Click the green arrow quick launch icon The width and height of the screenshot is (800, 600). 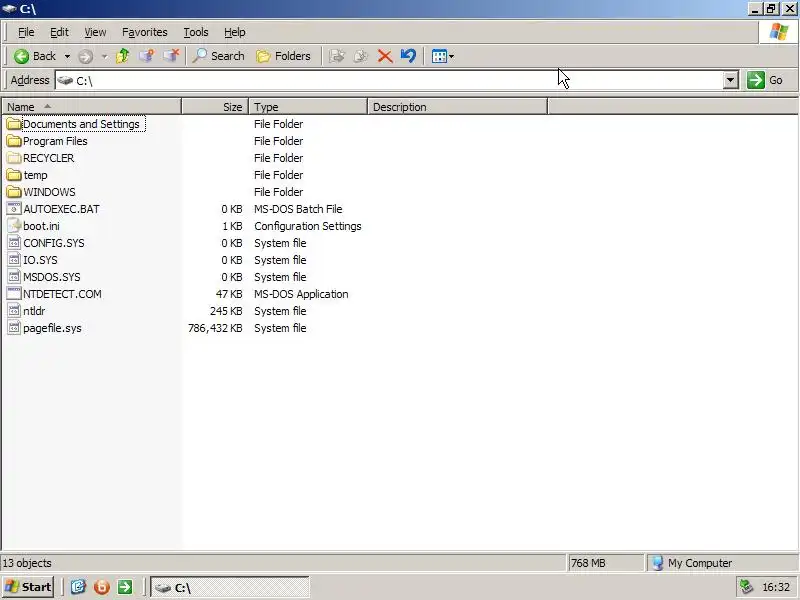click(125, 587)
